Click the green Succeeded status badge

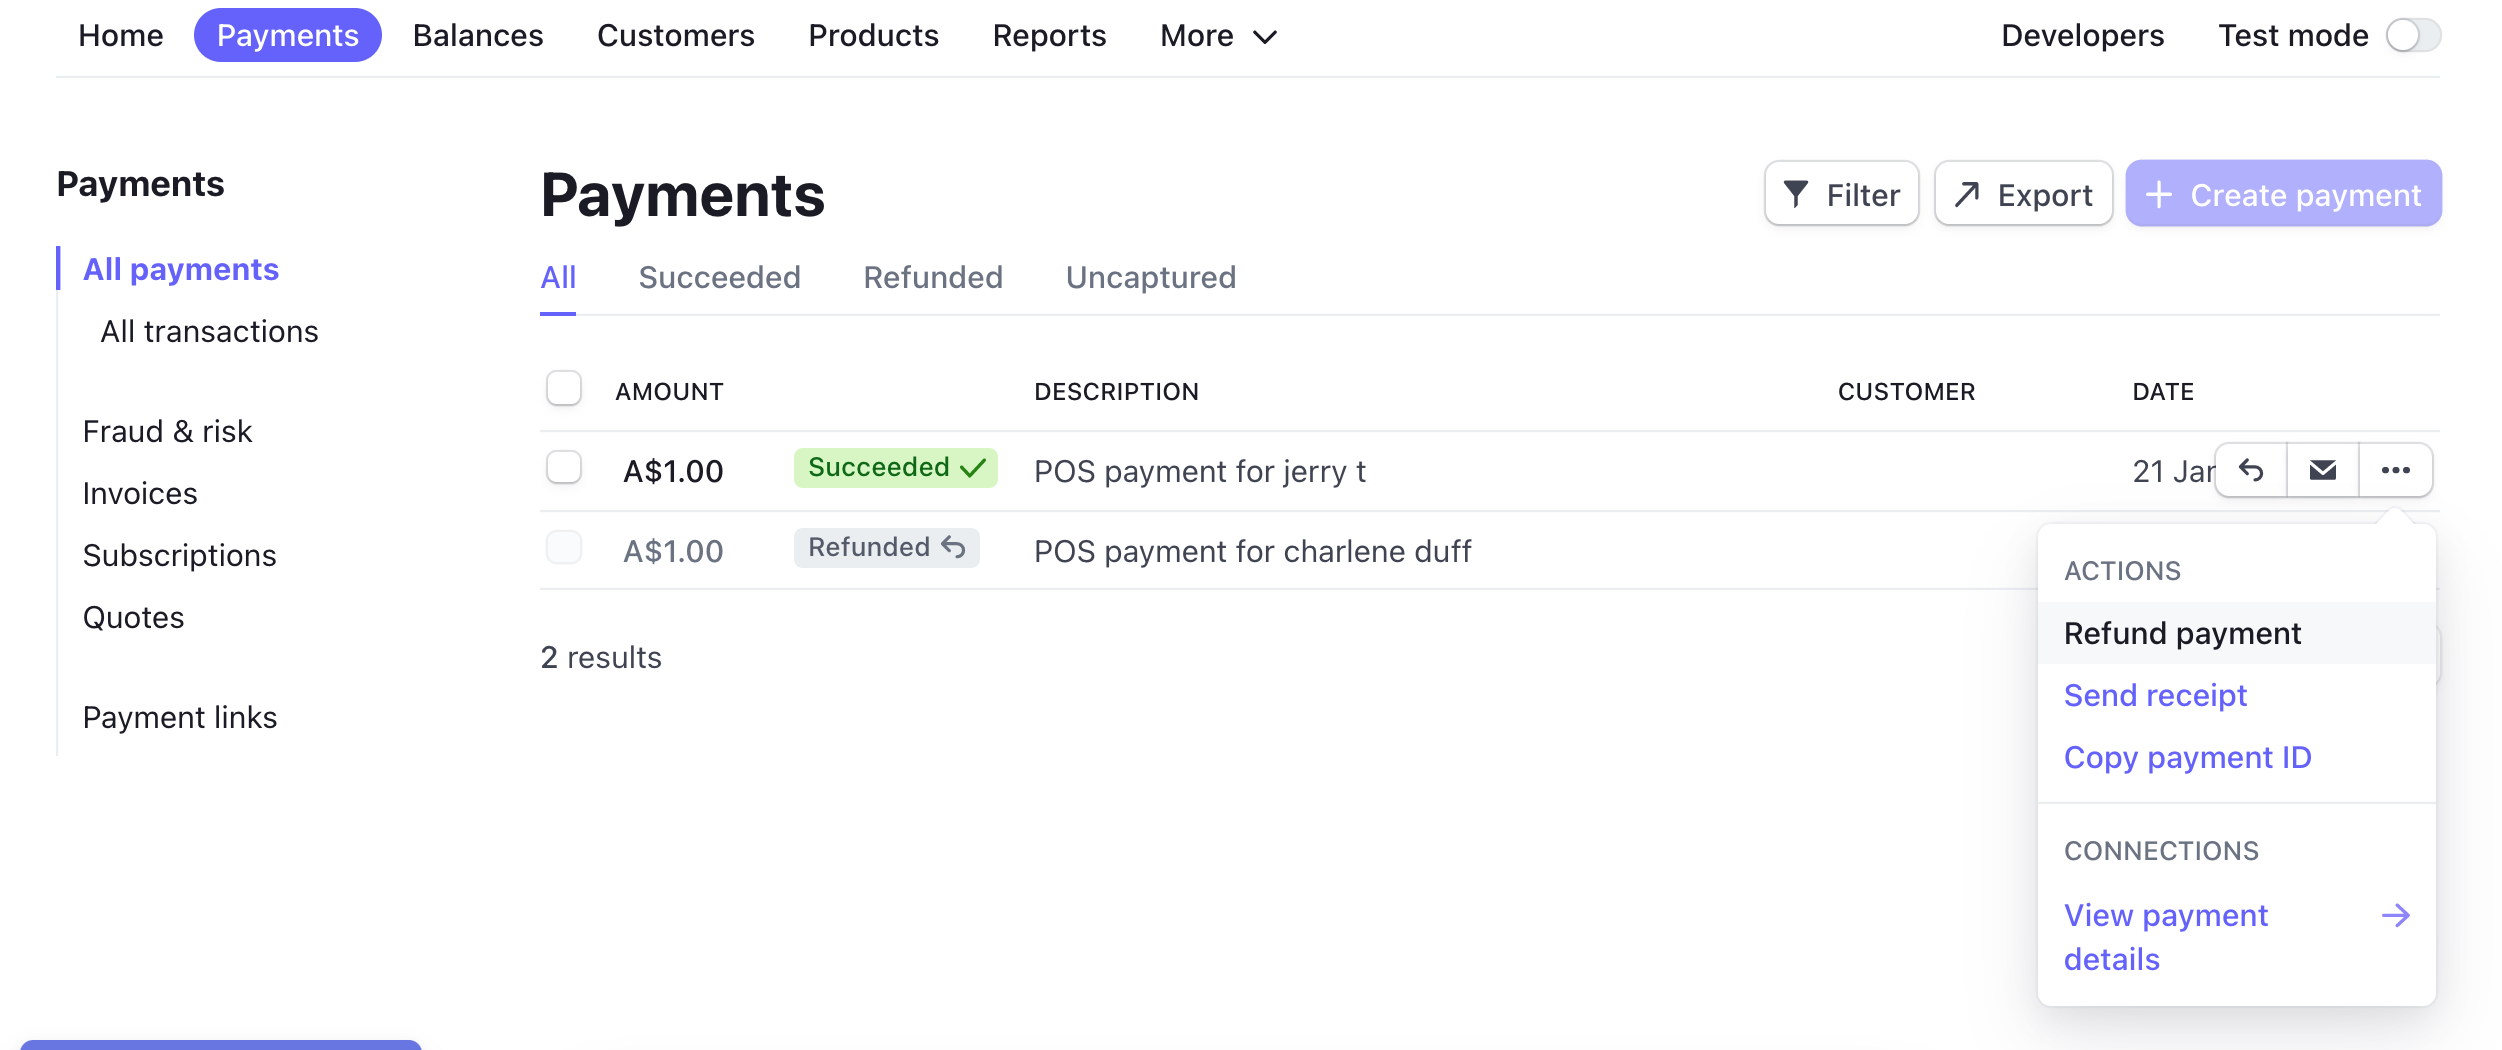click(x=895, y=468)
